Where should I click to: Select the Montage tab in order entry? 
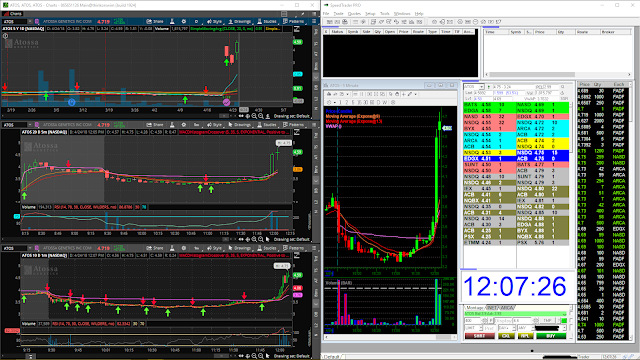pyautogui.click(x=475, y=307)
